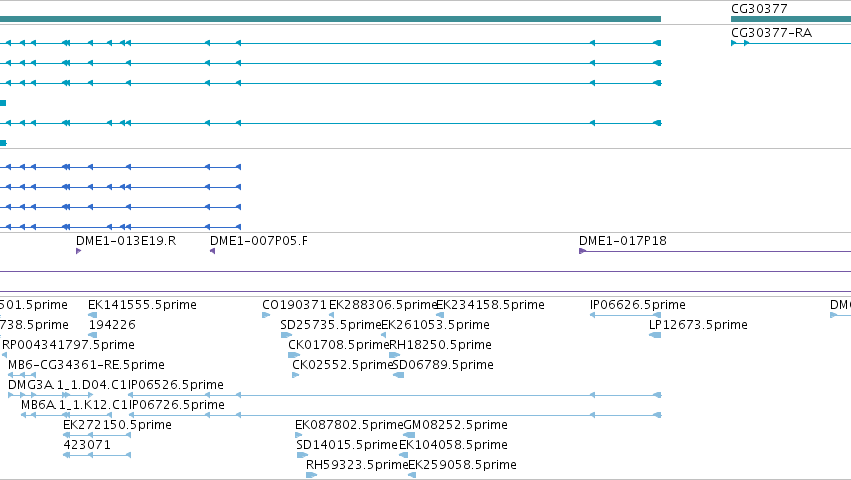Click the EK104058.5prime label
Screen dimensions: 851x480
[x=453, y=445]
